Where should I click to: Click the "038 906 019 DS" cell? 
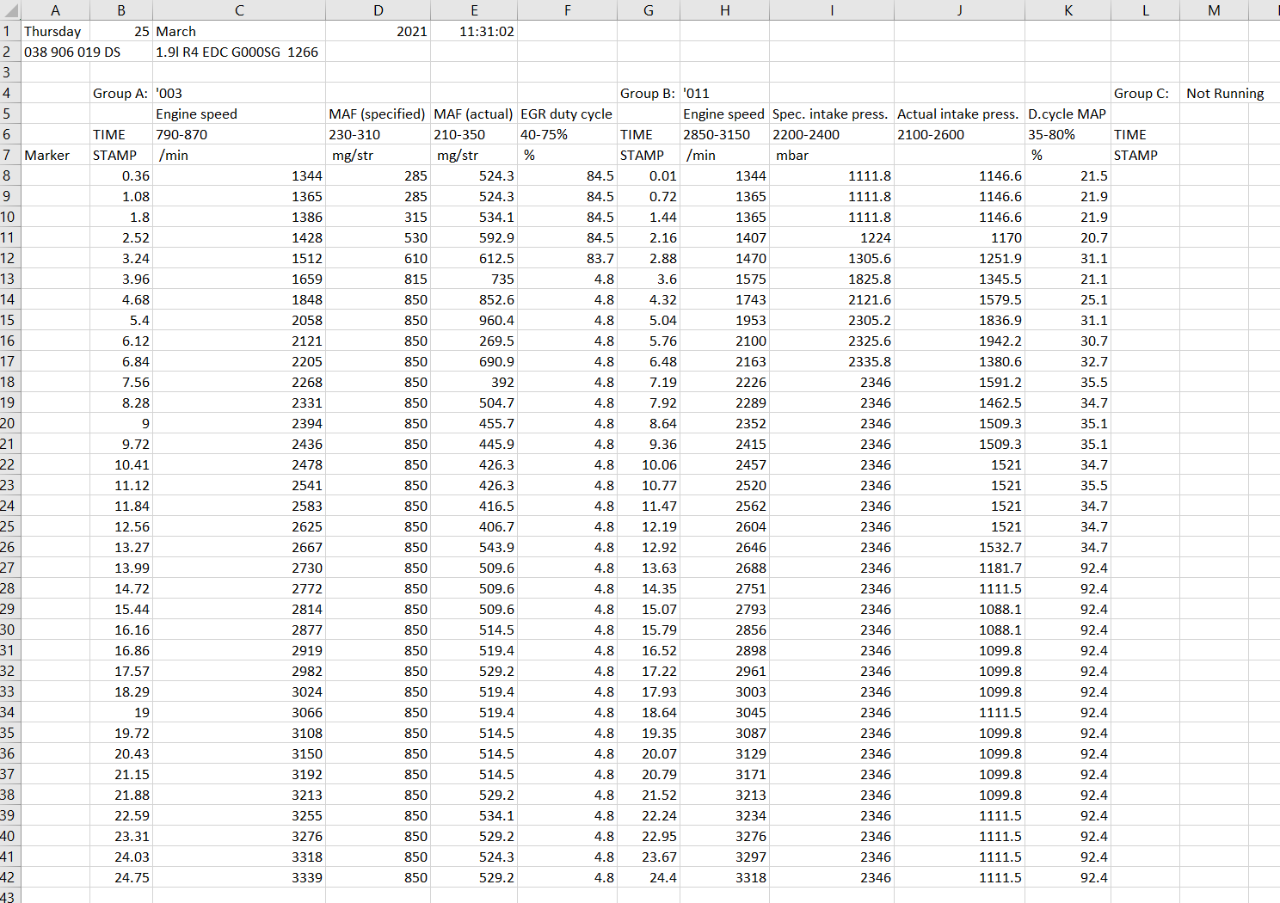click(72, 52)
